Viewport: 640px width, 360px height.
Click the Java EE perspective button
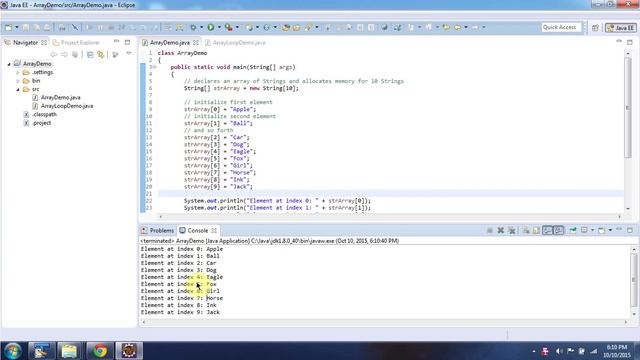pos(621,27)
